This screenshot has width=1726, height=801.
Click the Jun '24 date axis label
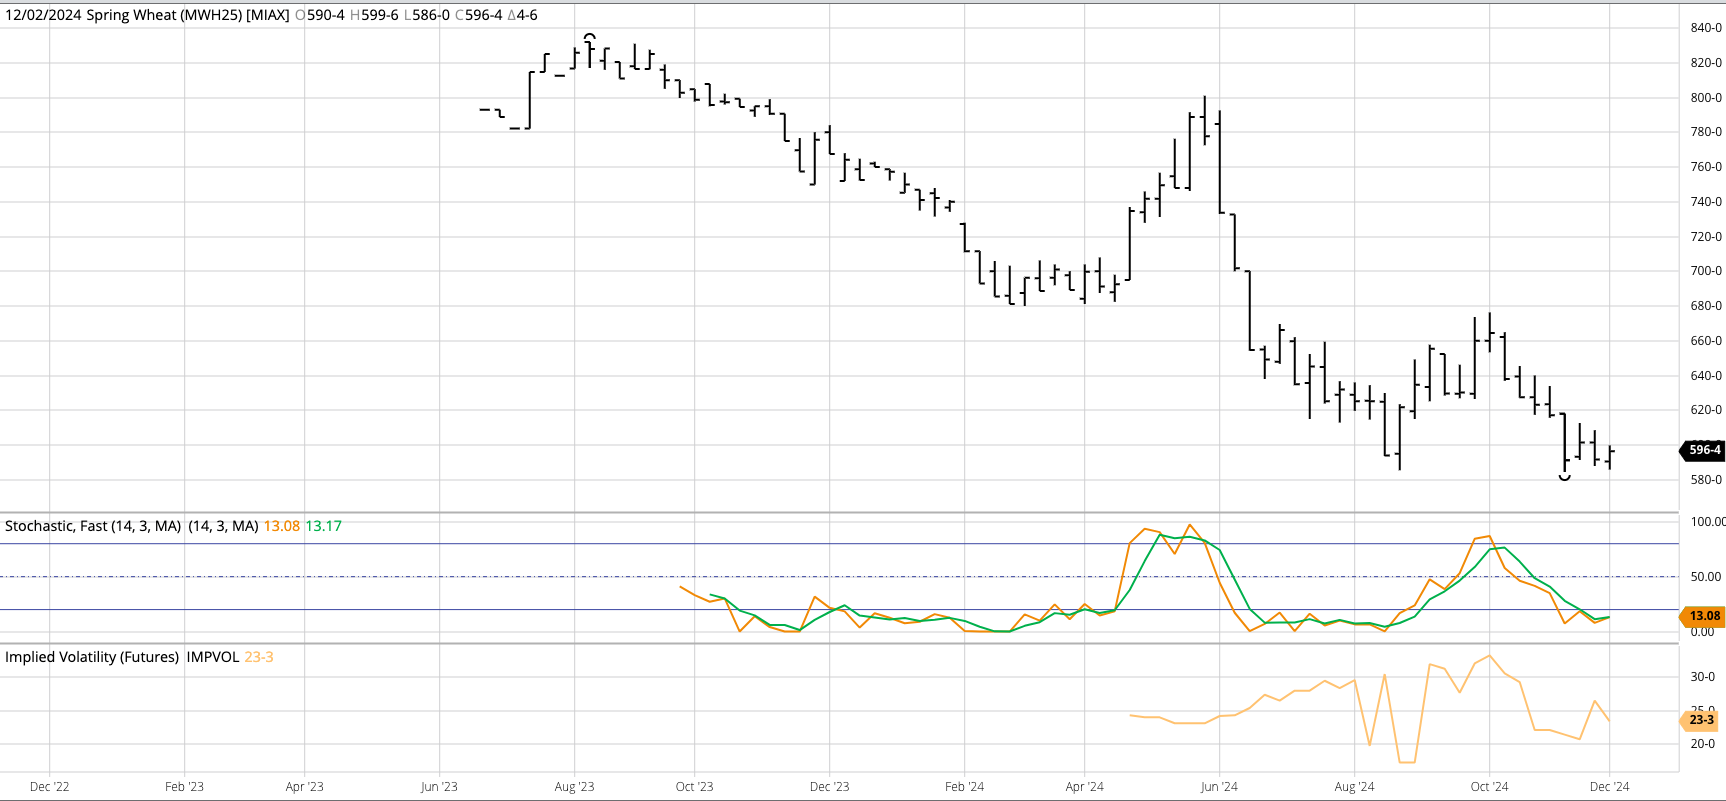[x=1219, y=787]
